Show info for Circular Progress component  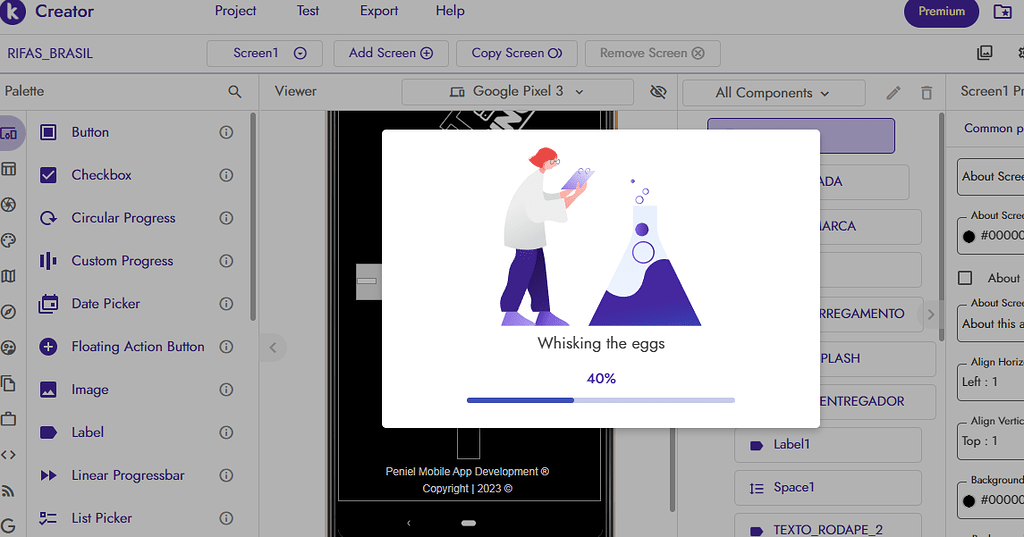click(x=226, y=218)
